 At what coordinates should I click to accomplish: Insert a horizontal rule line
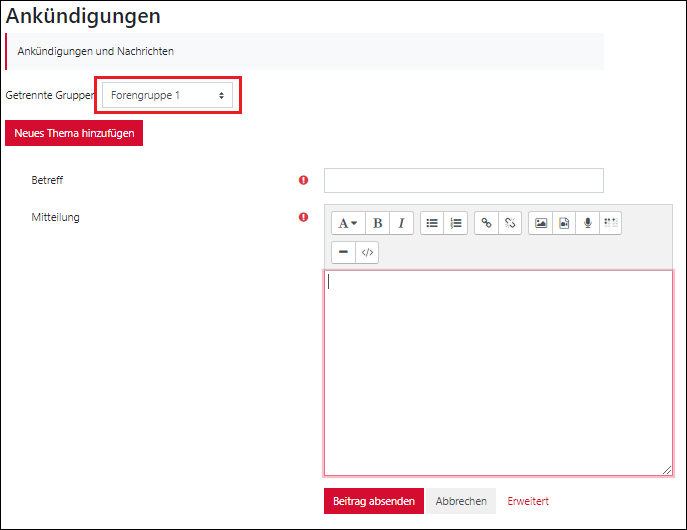tap(343, 253)
